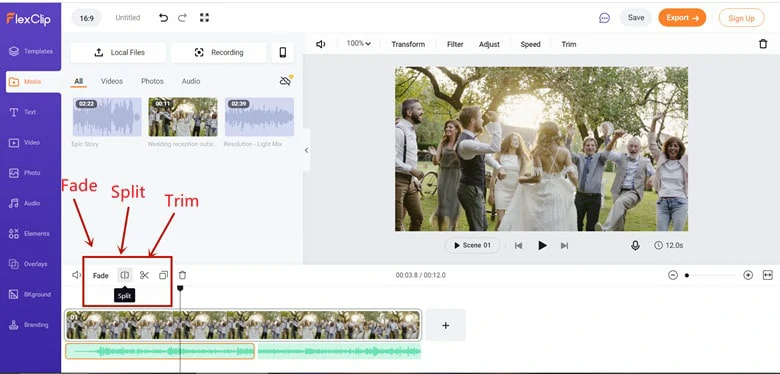This screenshot has height=374, width=780.
Task: Adjust the timeline zoom slider
Action: (710, 275)
